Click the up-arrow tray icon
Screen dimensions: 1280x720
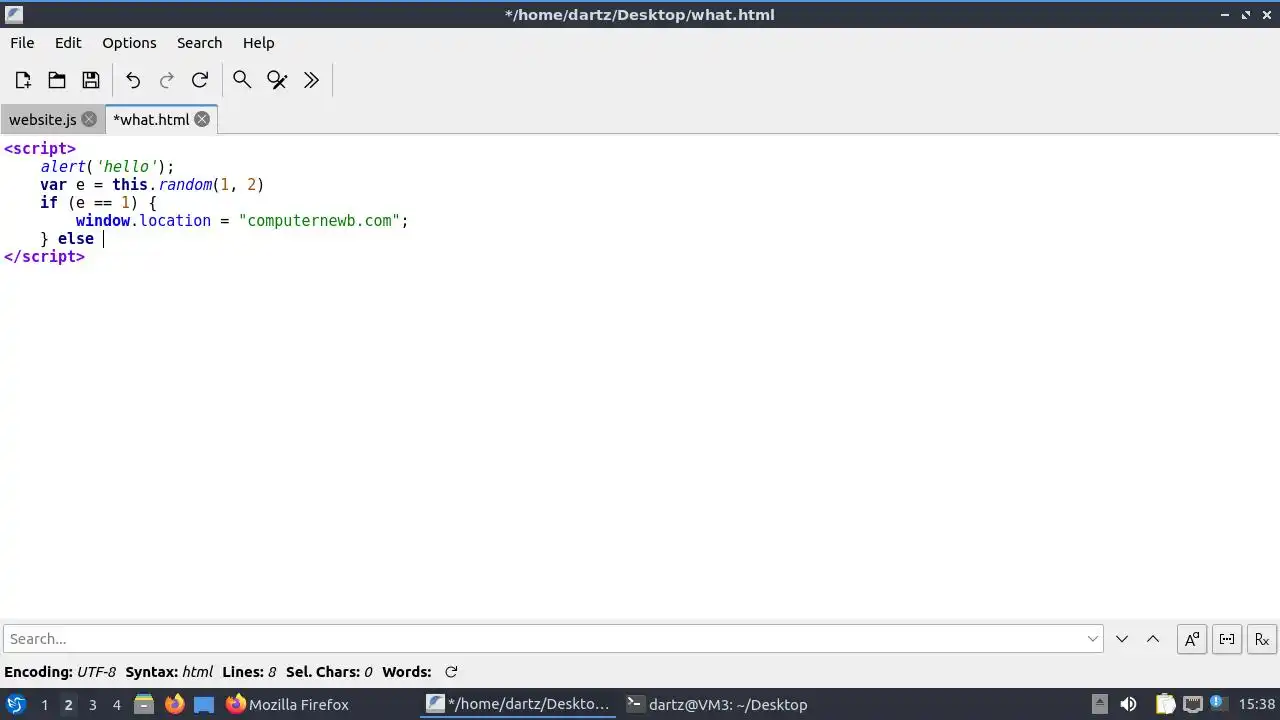coord(1099,704)
